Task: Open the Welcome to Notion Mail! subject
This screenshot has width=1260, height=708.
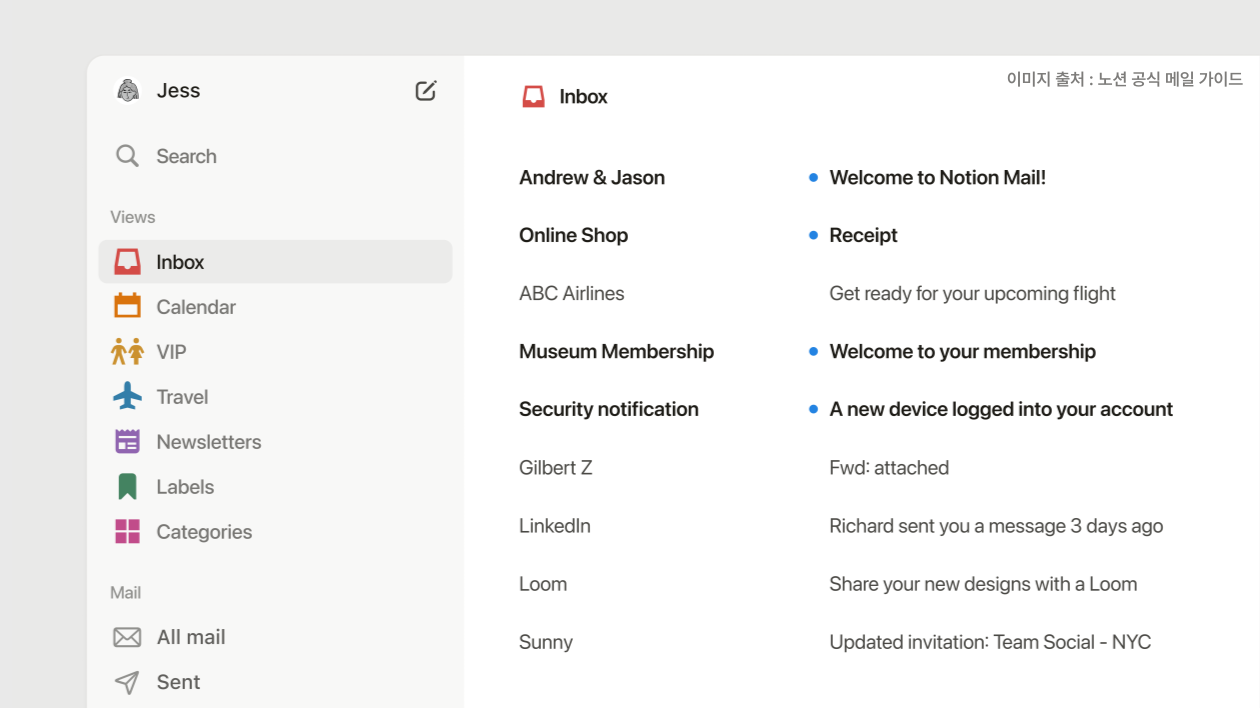Action: click(938, 178)
